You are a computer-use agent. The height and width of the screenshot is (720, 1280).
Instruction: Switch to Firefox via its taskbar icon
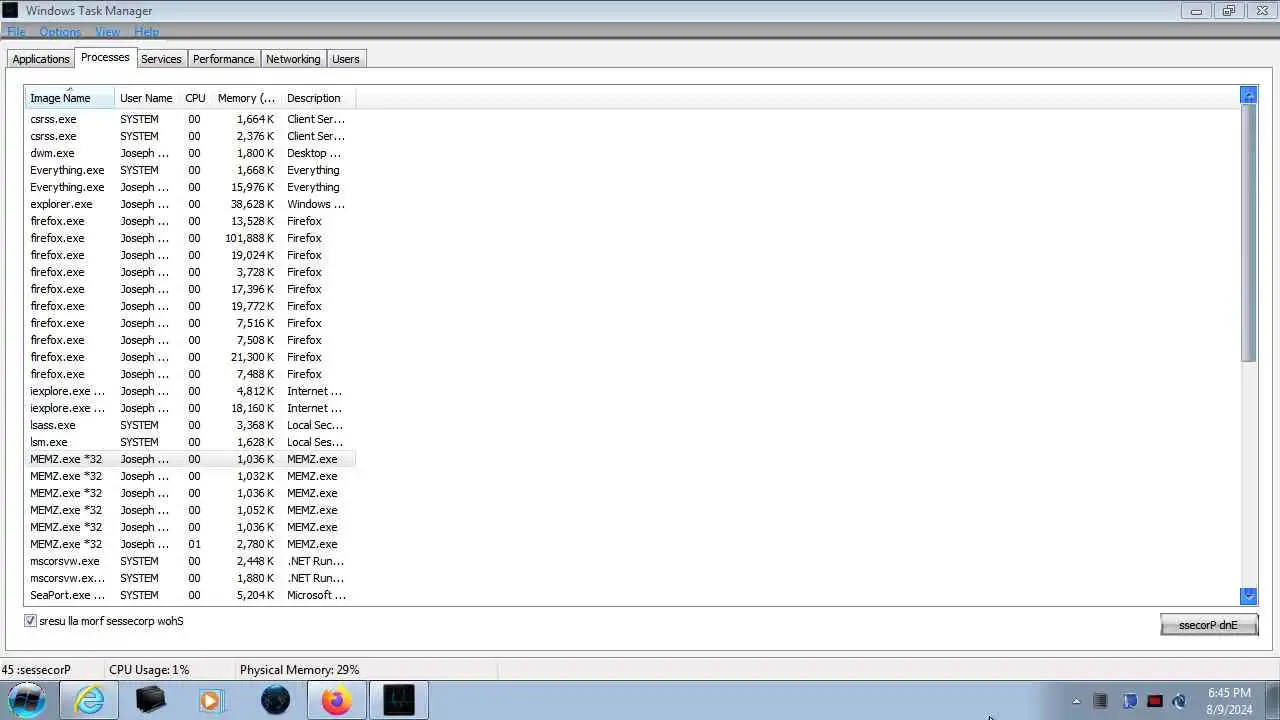click(336, 700)
